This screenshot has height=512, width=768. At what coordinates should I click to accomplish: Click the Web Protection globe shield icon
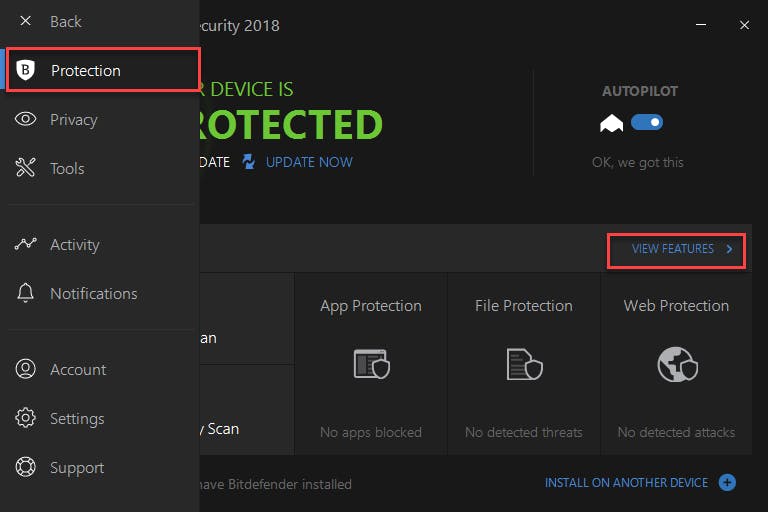point(677,364)
